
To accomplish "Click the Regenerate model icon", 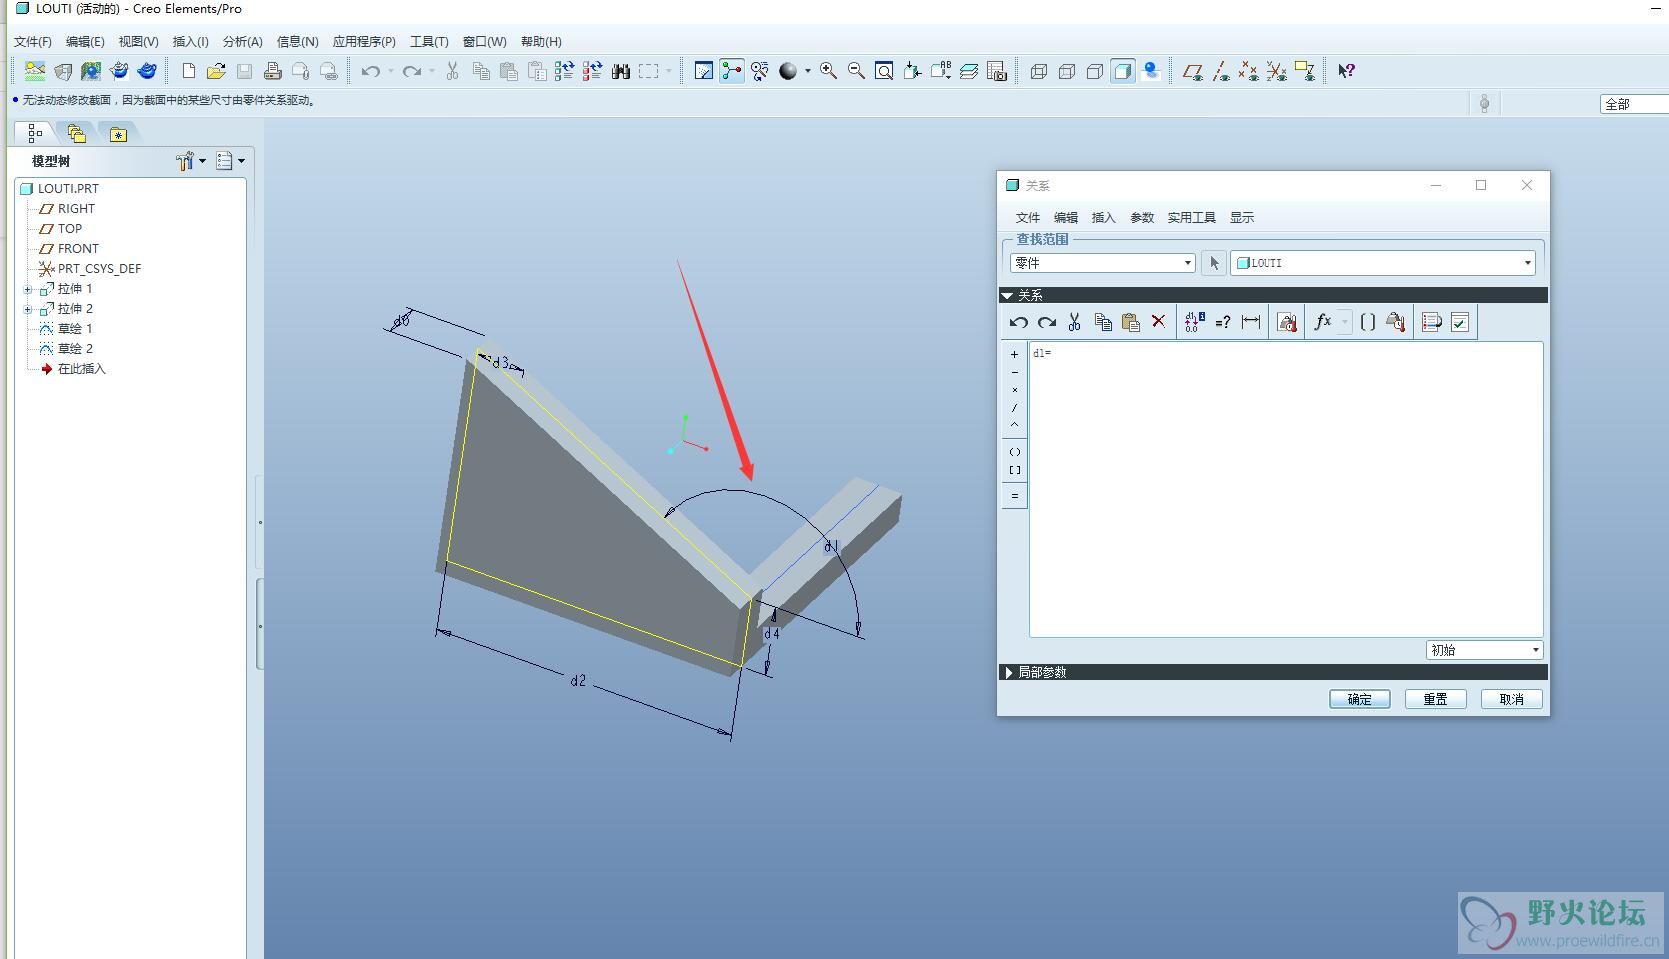I will click(x=564, y=71).
